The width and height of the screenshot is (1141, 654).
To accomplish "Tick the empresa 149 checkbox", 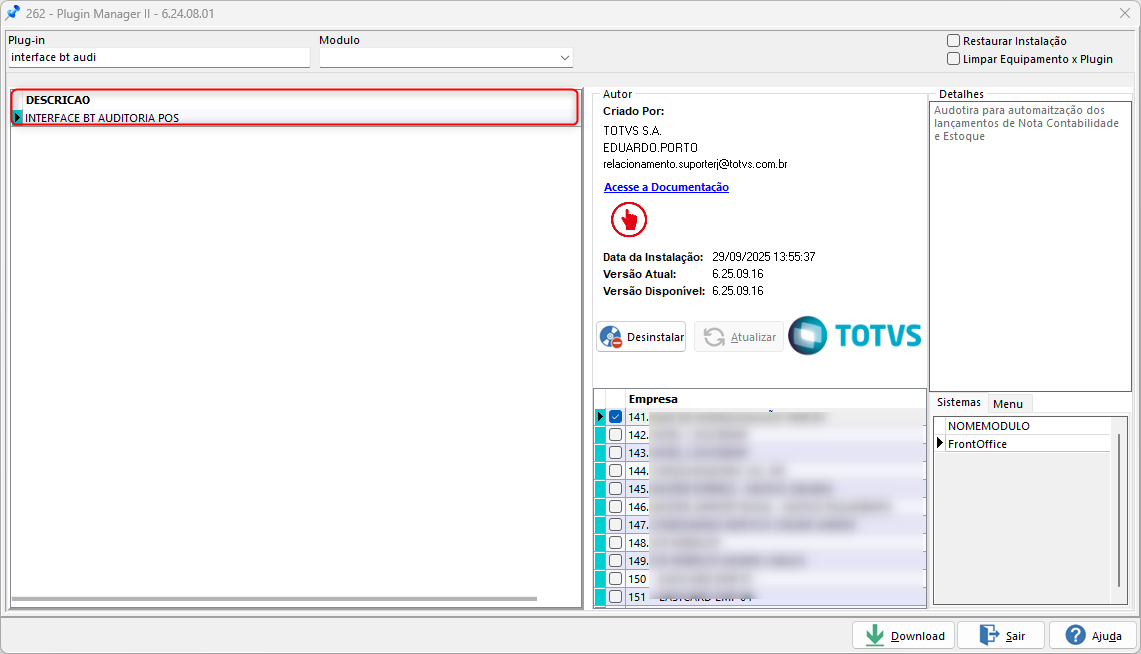I will coord(616,561).
